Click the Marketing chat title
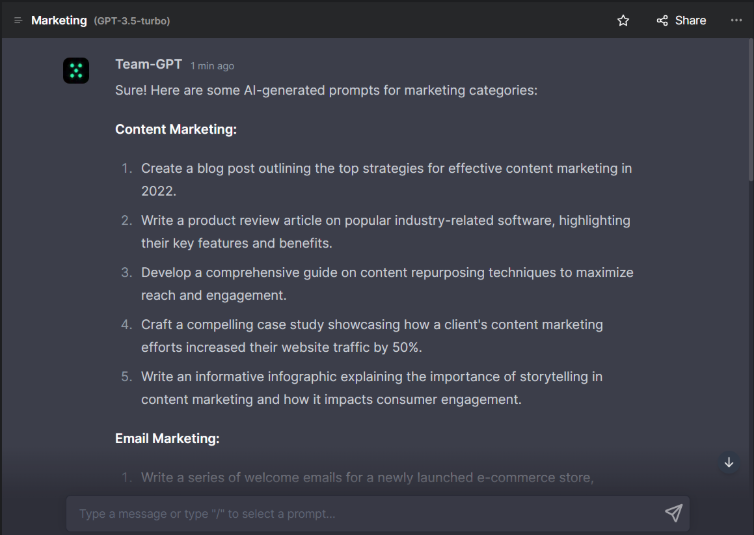The height and width of the screenshot is (535, 754). (59, 20)
